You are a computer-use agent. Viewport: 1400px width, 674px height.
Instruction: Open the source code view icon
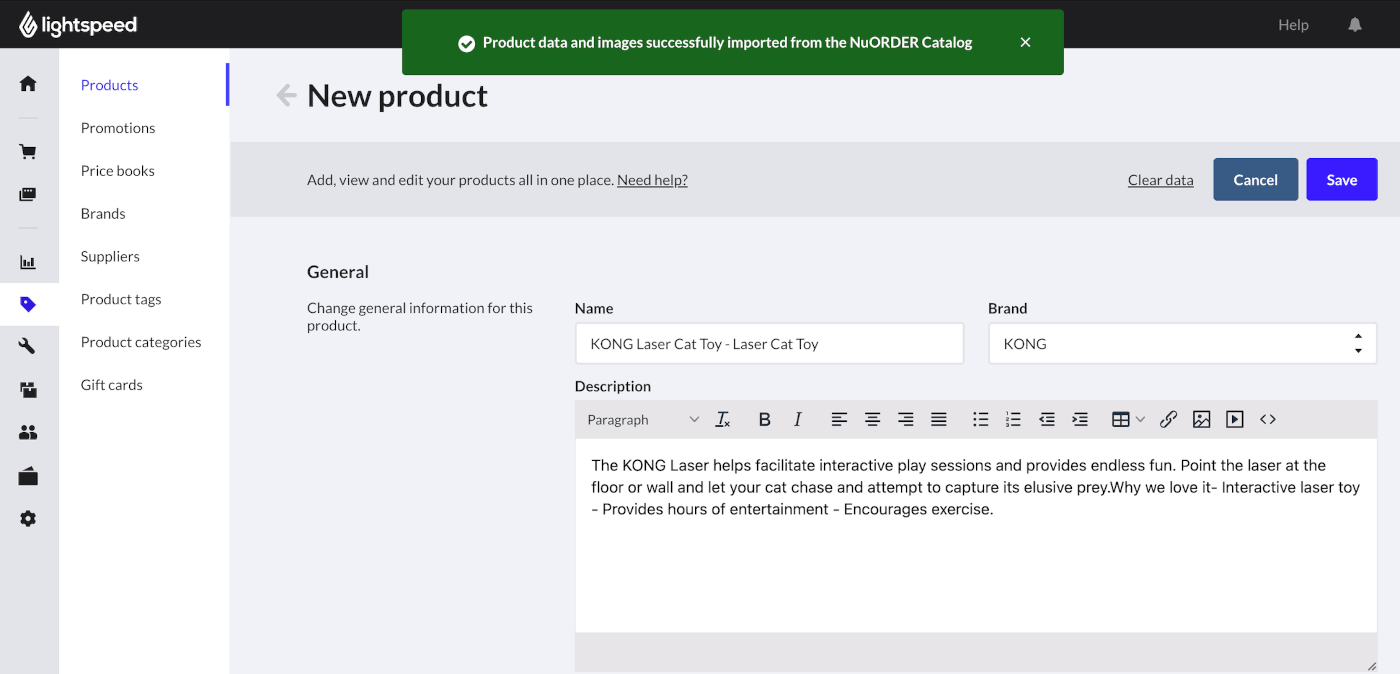click(x=1267, y=420)
